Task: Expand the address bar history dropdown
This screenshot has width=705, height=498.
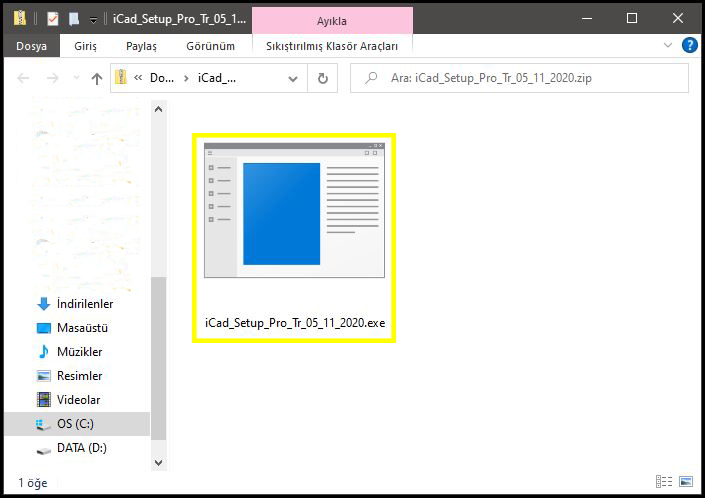Action: coord(293,79)
